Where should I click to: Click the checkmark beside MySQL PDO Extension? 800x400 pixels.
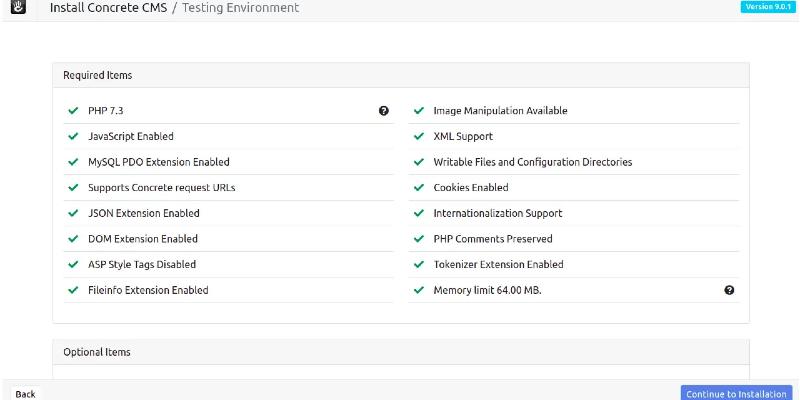(x=73, y=162)
